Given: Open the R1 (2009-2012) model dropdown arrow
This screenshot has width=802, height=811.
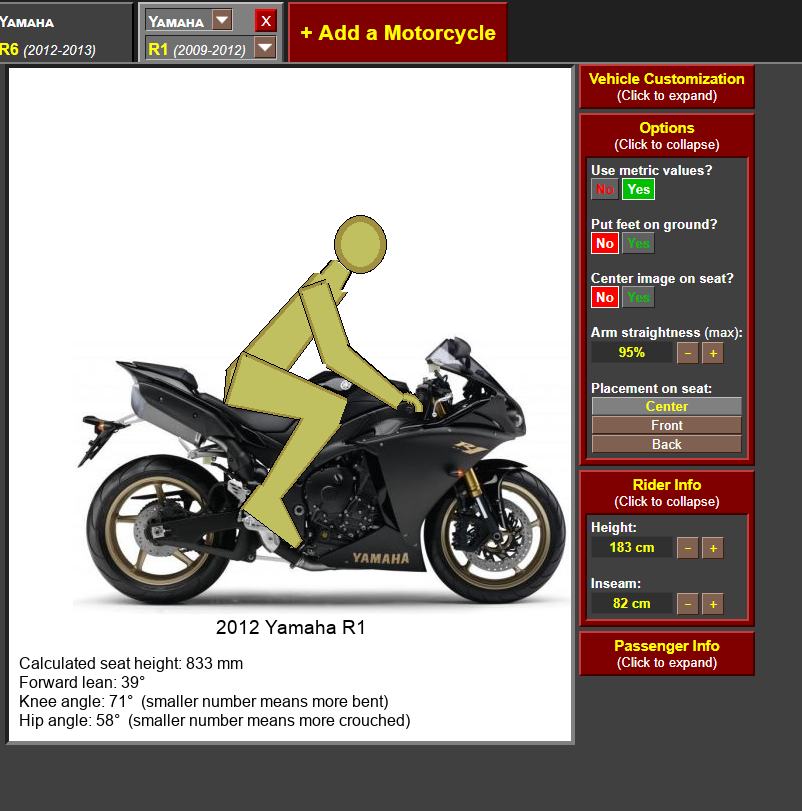Looking at the screenshot, I should pos(265,48).
